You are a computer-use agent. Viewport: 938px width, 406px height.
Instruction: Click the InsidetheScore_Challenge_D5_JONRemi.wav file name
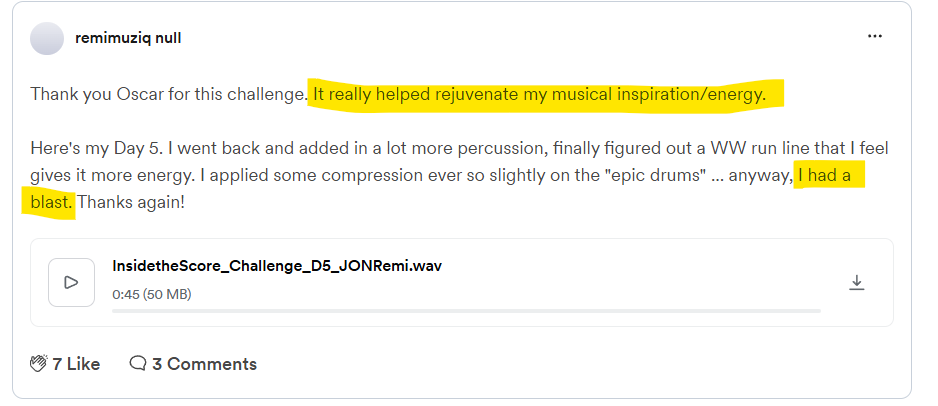click(277, 266)
